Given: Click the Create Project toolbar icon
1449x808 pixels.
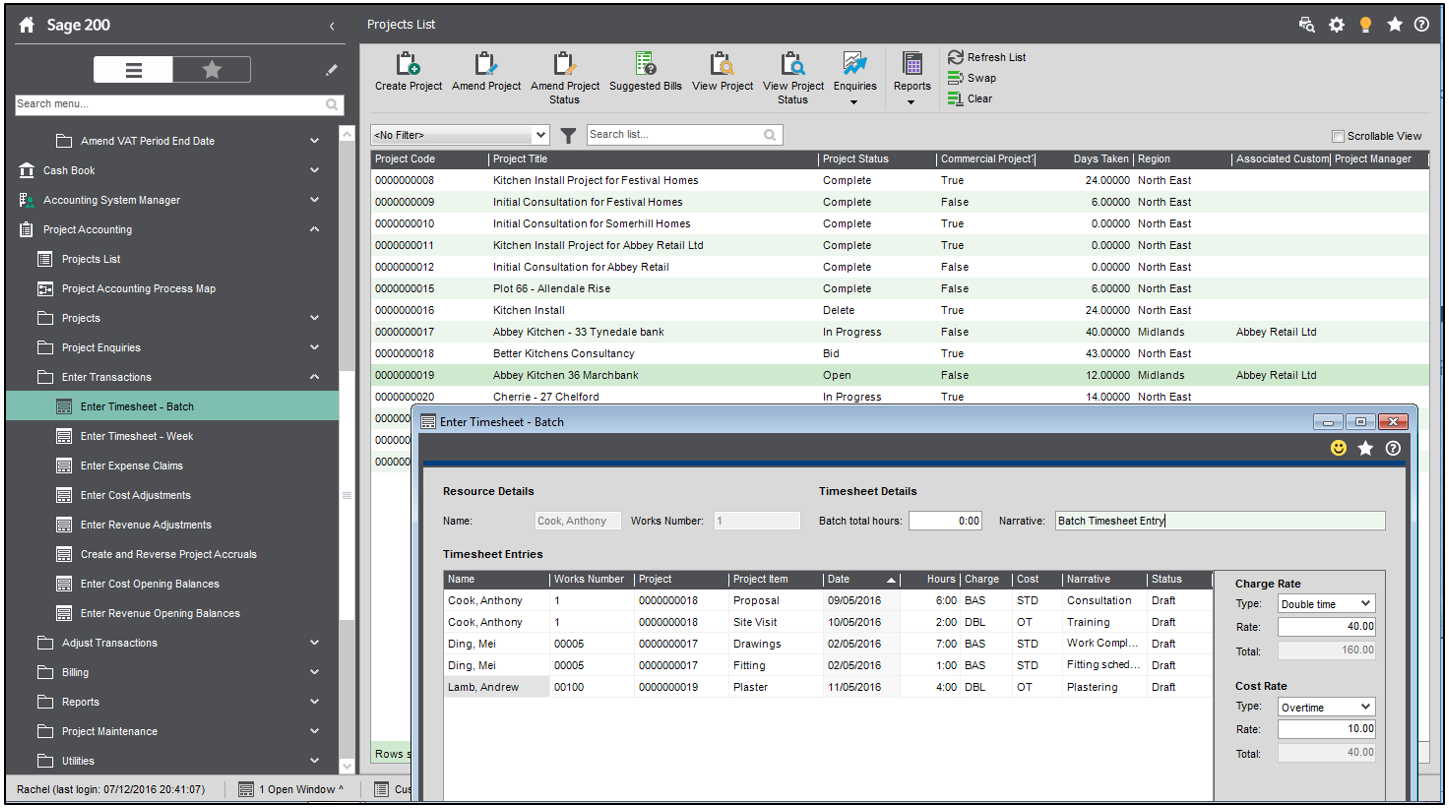Looking at the screenshot, I should click(x=408, y=71).
